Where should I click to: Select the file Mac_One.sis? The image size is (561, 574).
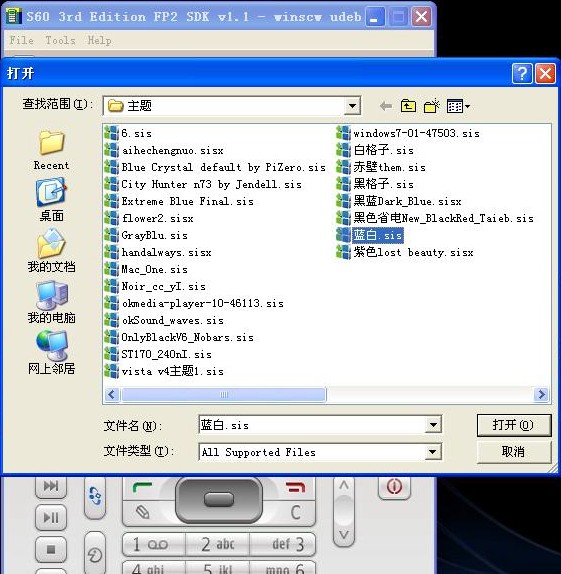point(146,269)
